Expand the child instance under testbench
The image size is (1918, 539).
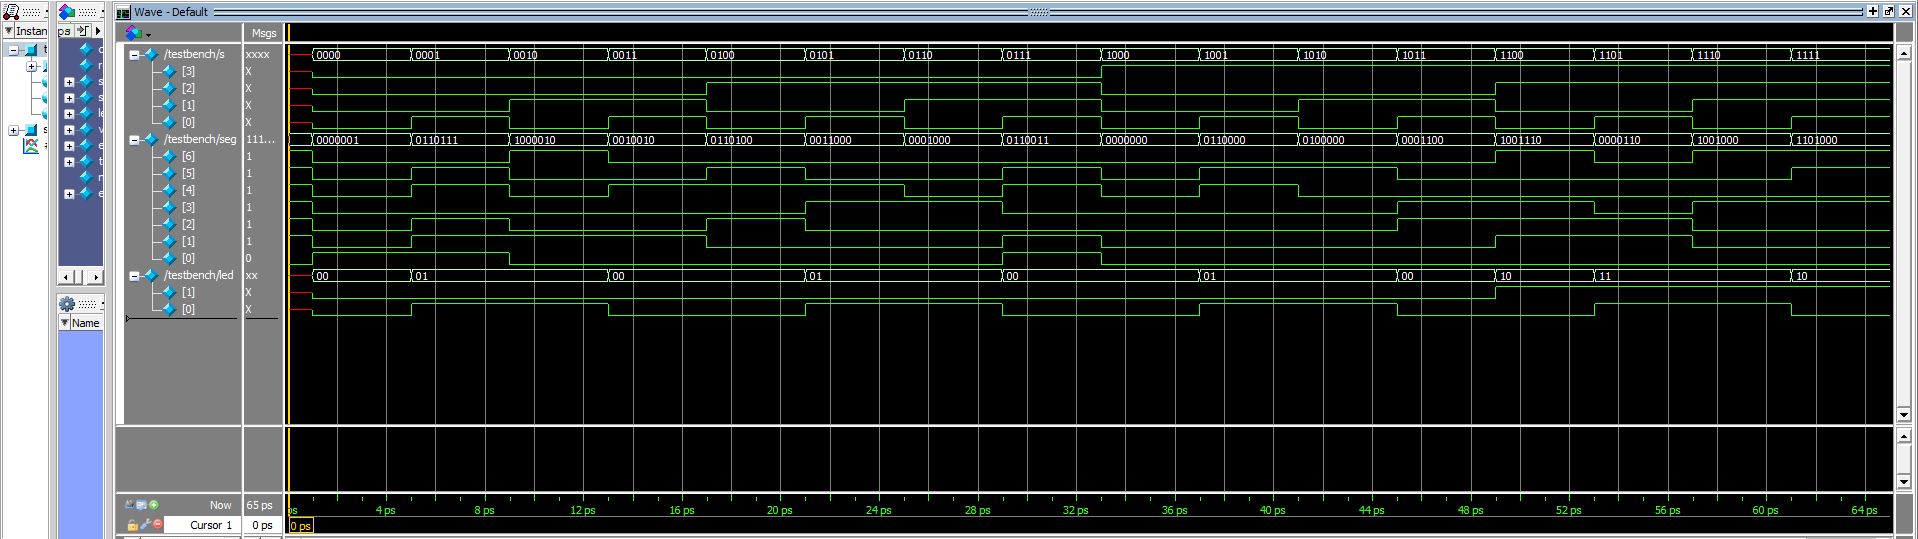click(x=31, y=67)
